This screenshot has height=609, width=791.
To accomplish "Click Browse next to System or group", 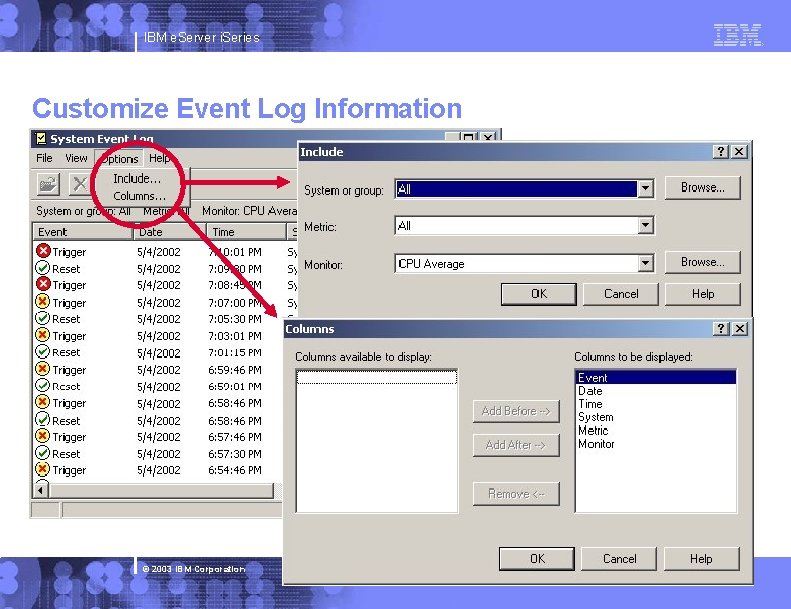I will 703,188.
